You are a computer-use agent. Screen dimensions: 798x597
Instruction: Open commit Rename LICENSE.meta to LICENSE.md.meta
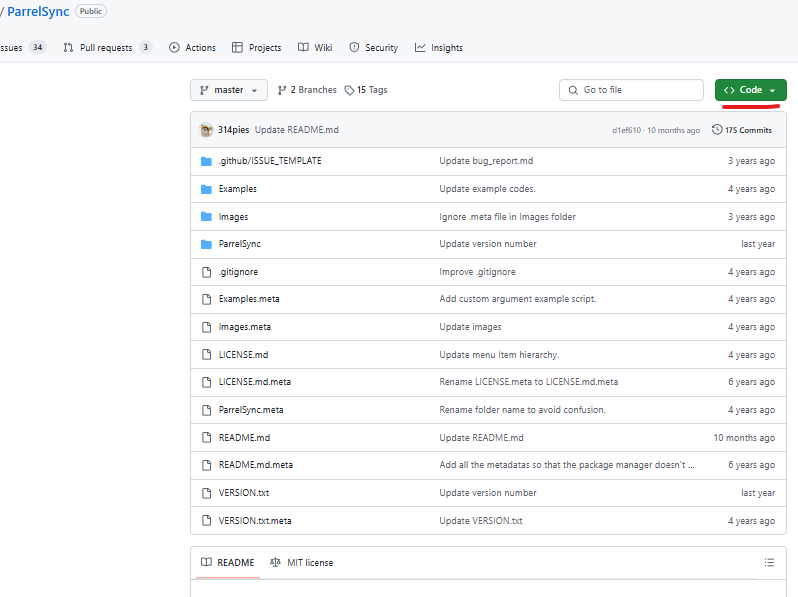point(529,382)
